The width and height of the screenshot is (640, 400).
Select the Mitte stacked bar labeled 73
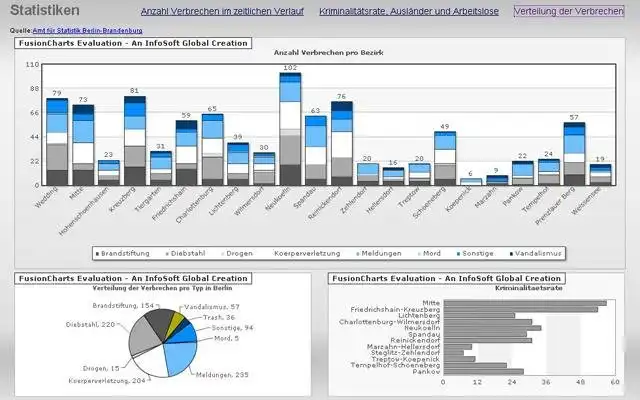(83, 145)
